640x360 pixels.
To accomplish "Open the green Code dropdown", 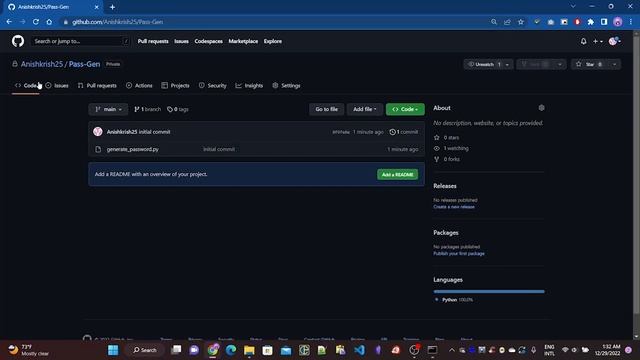I will click(405, 109).
